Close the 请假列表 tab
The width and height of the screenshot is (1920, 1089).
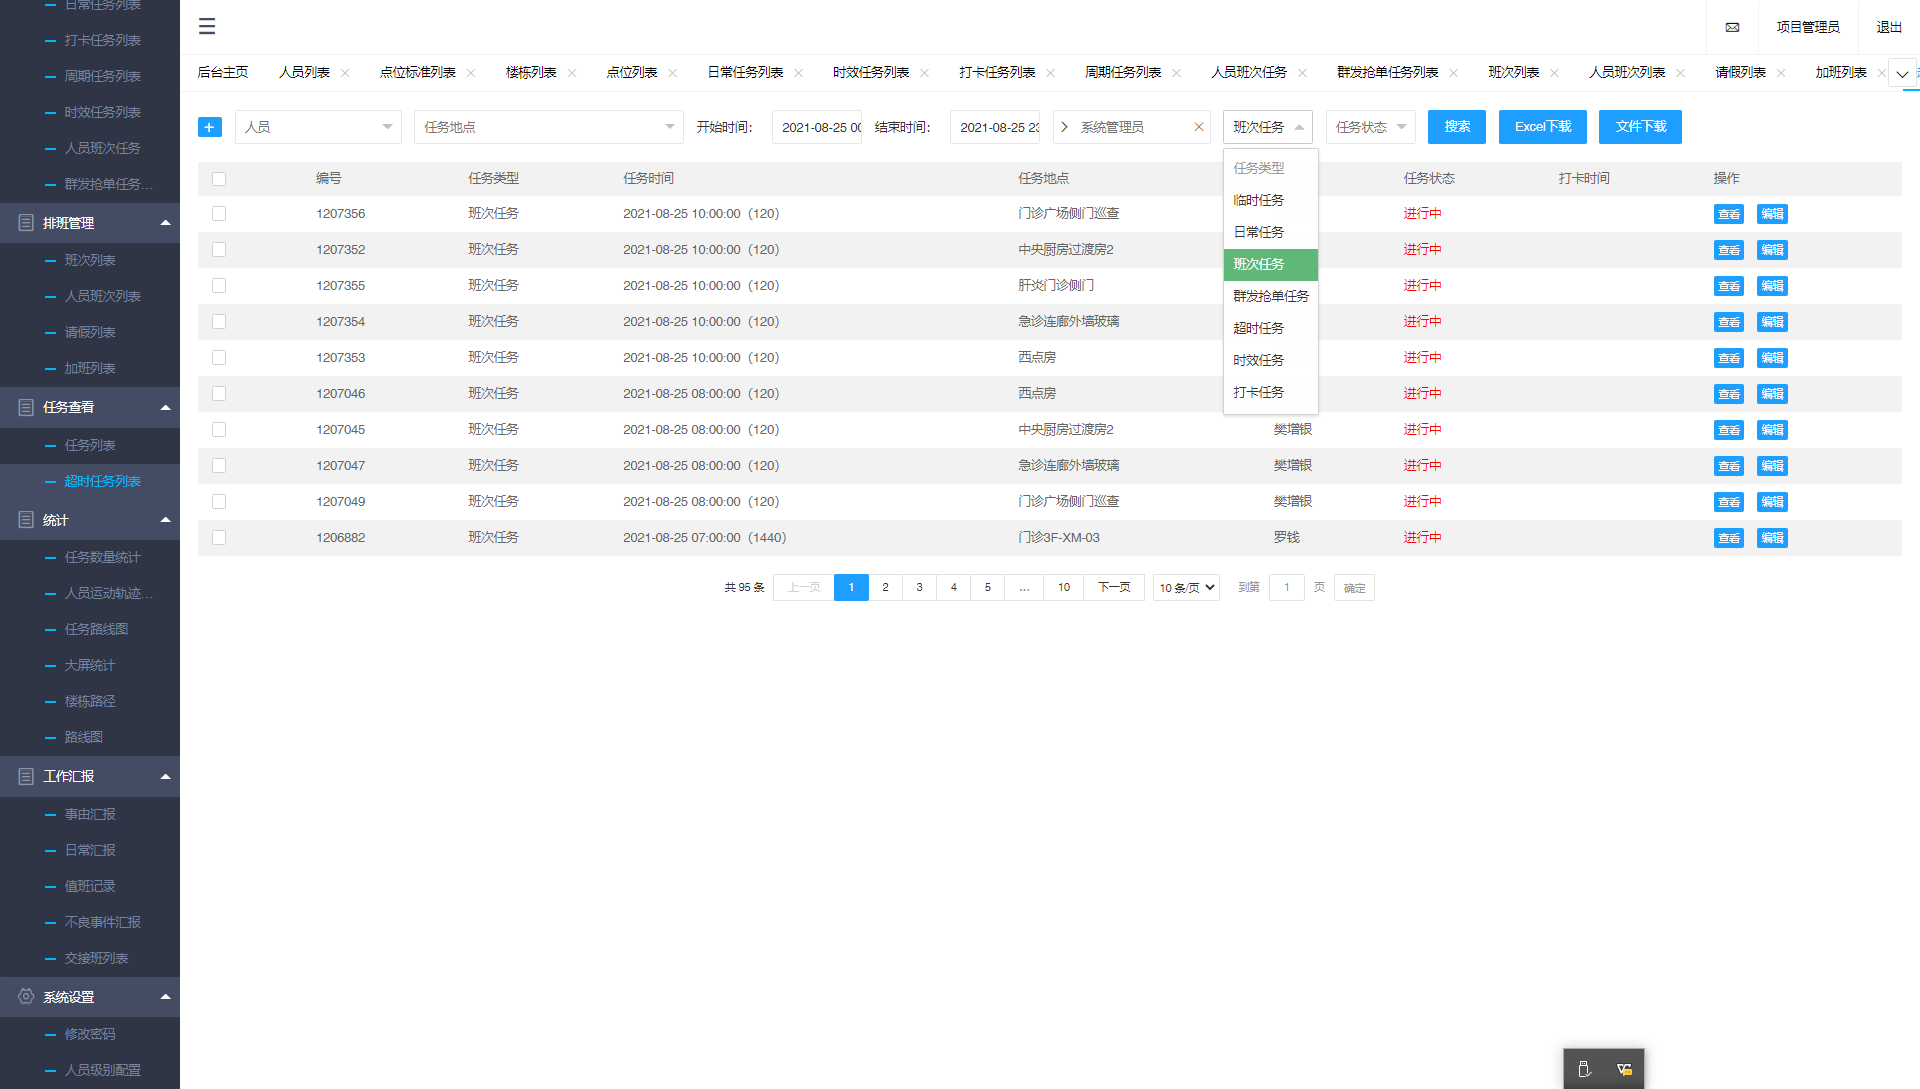pyautogui.click(x=1781, y=73)
